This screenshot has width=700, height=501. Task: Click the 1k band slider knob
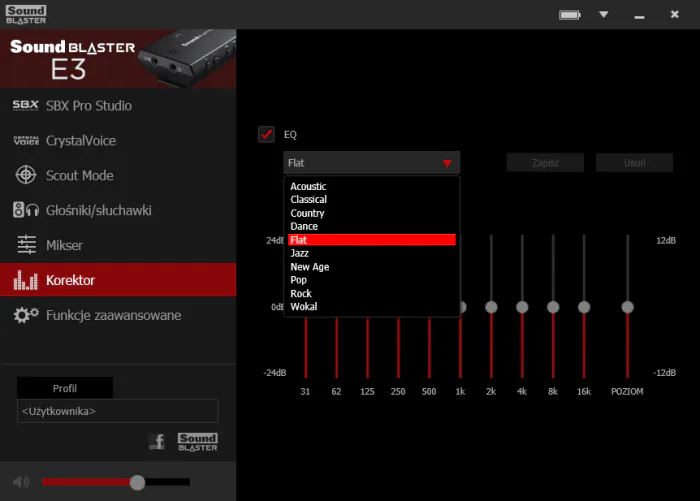[462, 307]
